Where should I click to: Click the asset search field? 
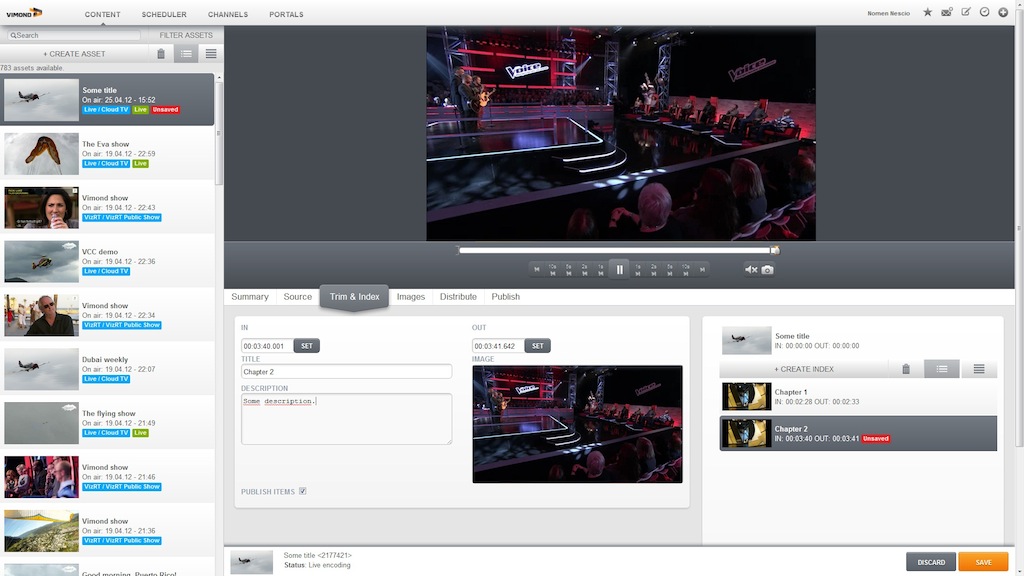point(74,35)
